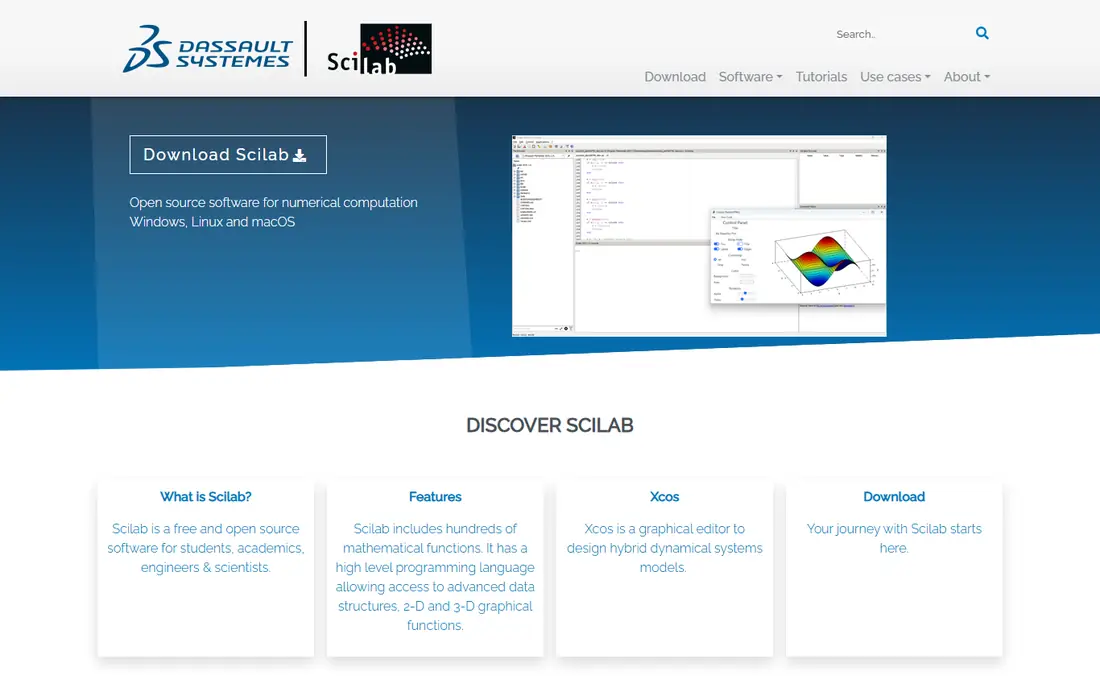The height and width of the screenshot is (688, 1100).
Task: Click the Download Scilab button
Action: (228, 154)
